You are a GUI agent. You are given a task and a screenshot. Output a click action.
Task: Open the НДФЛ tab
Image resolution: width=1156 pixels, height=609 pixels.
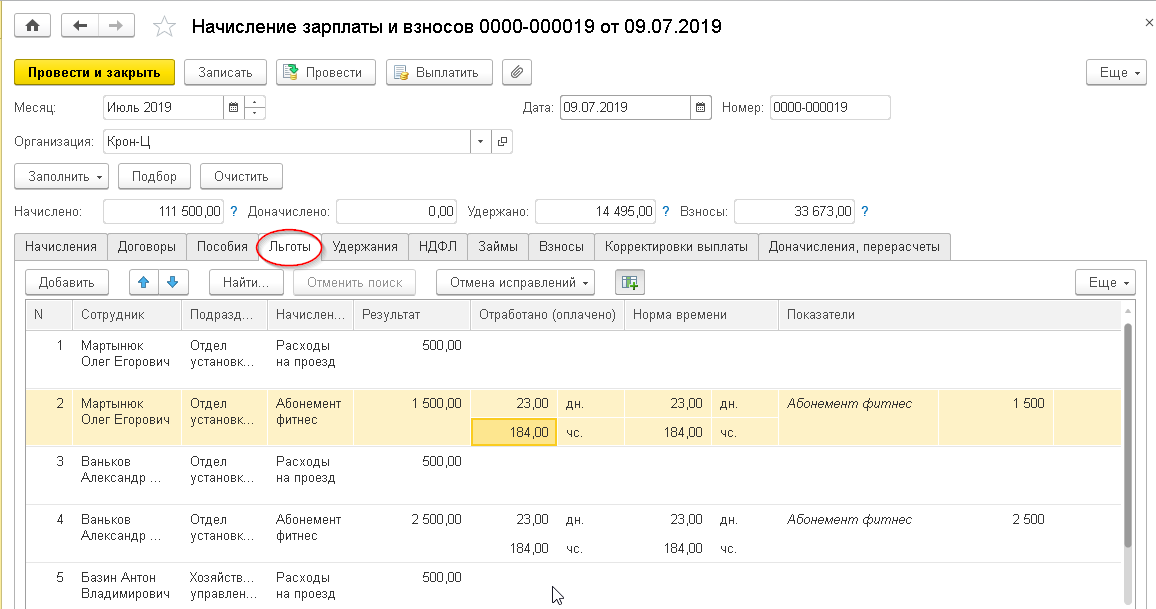point(438,247)
